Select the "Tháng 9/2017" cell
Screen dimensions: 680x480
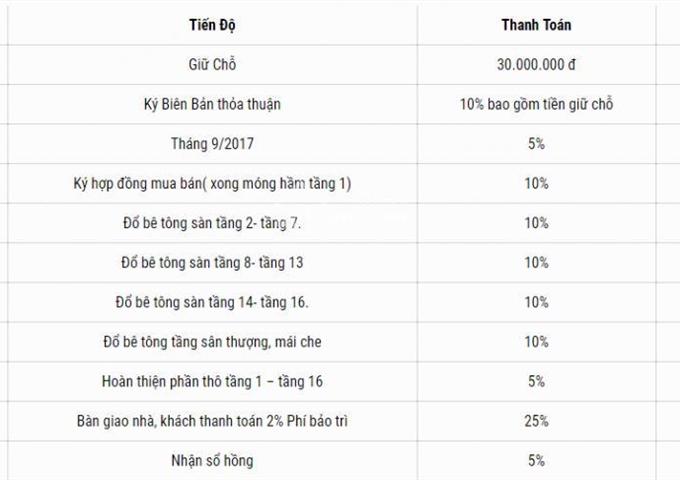(211, 144)
